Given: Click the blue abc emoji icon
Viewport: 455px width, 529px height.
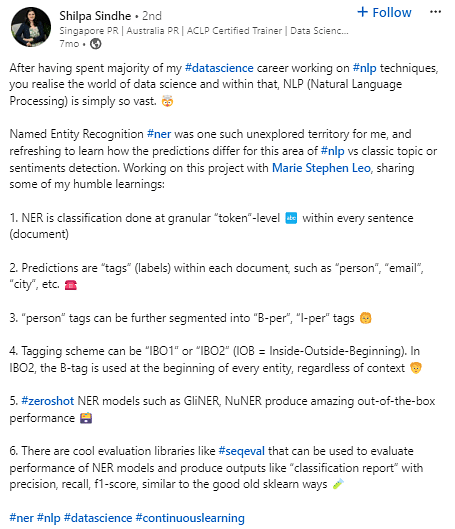Looking at the screenshot, I should (x=291, y=218).
